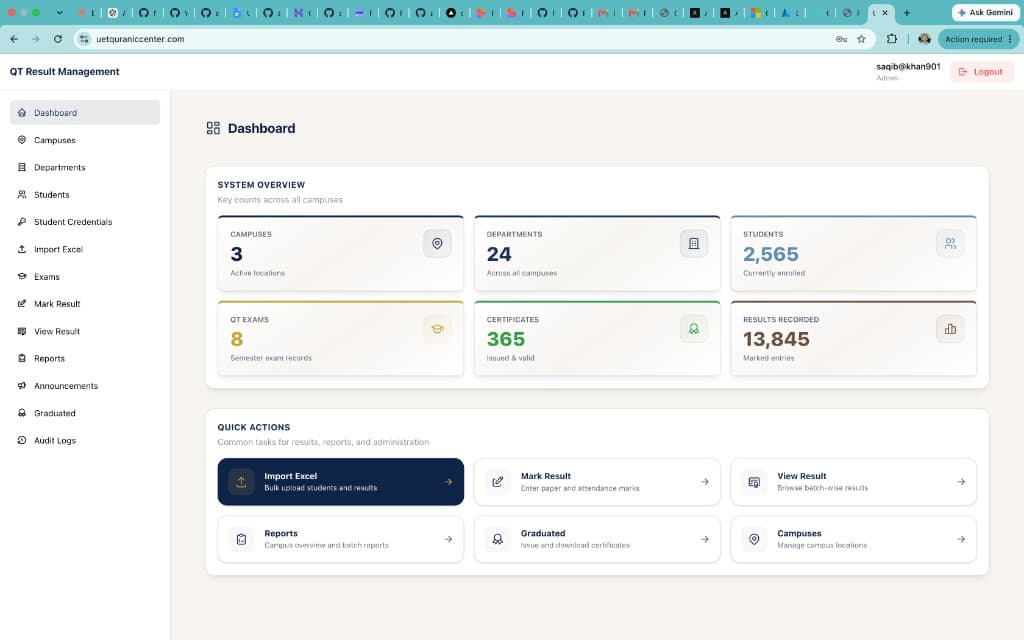The width and height of the screenshot is (1024, 640).
Task: Click the people icon on Students stat card
Action: (x=950, y=244)
